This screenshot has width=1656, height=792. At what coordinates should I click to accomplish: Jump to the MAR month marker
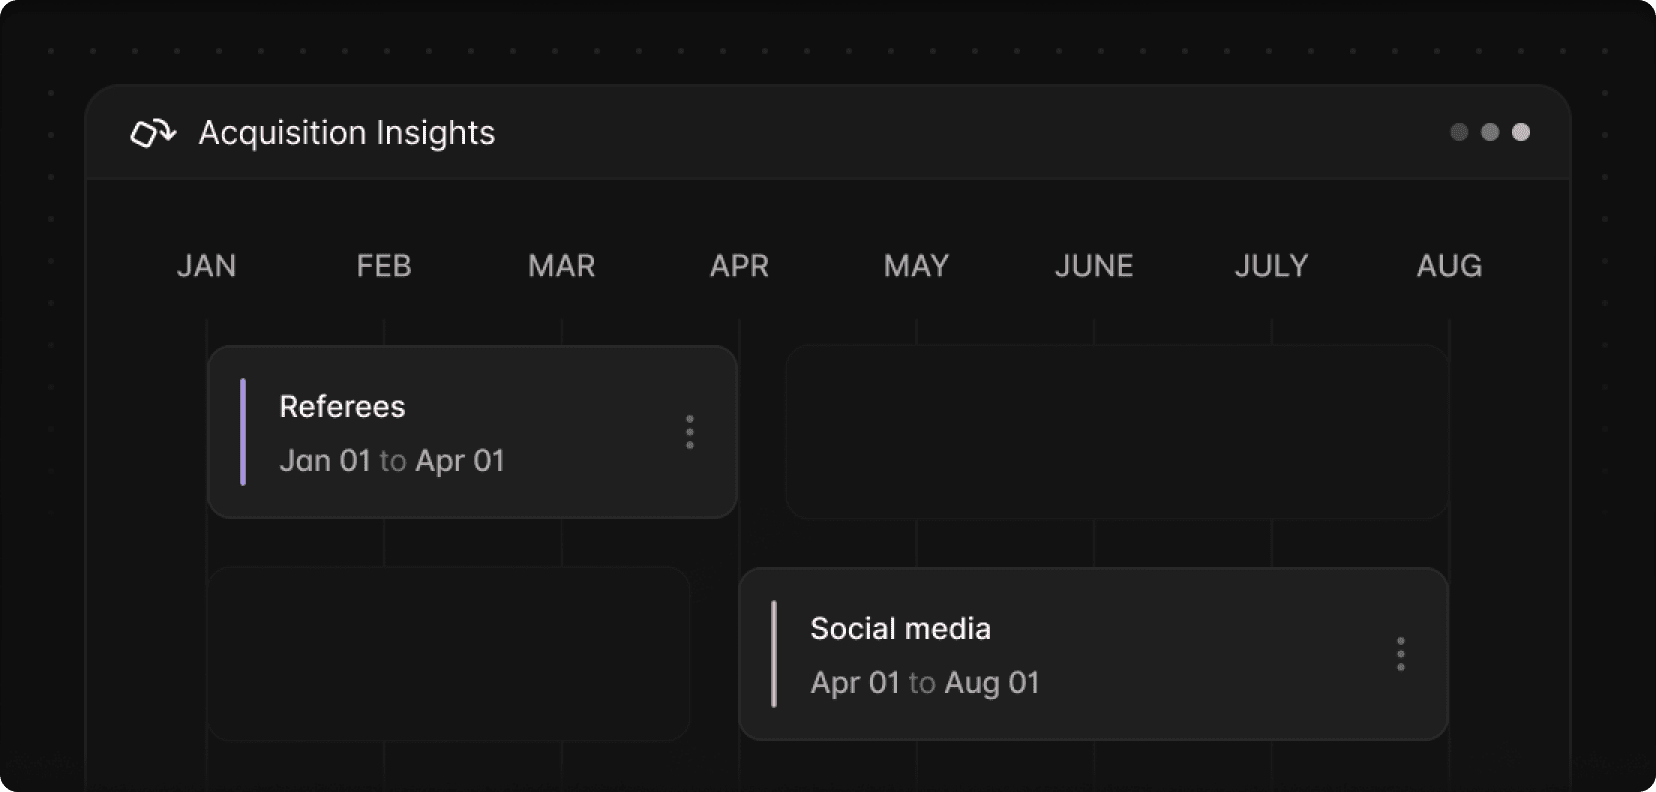[x=562, y=266]
